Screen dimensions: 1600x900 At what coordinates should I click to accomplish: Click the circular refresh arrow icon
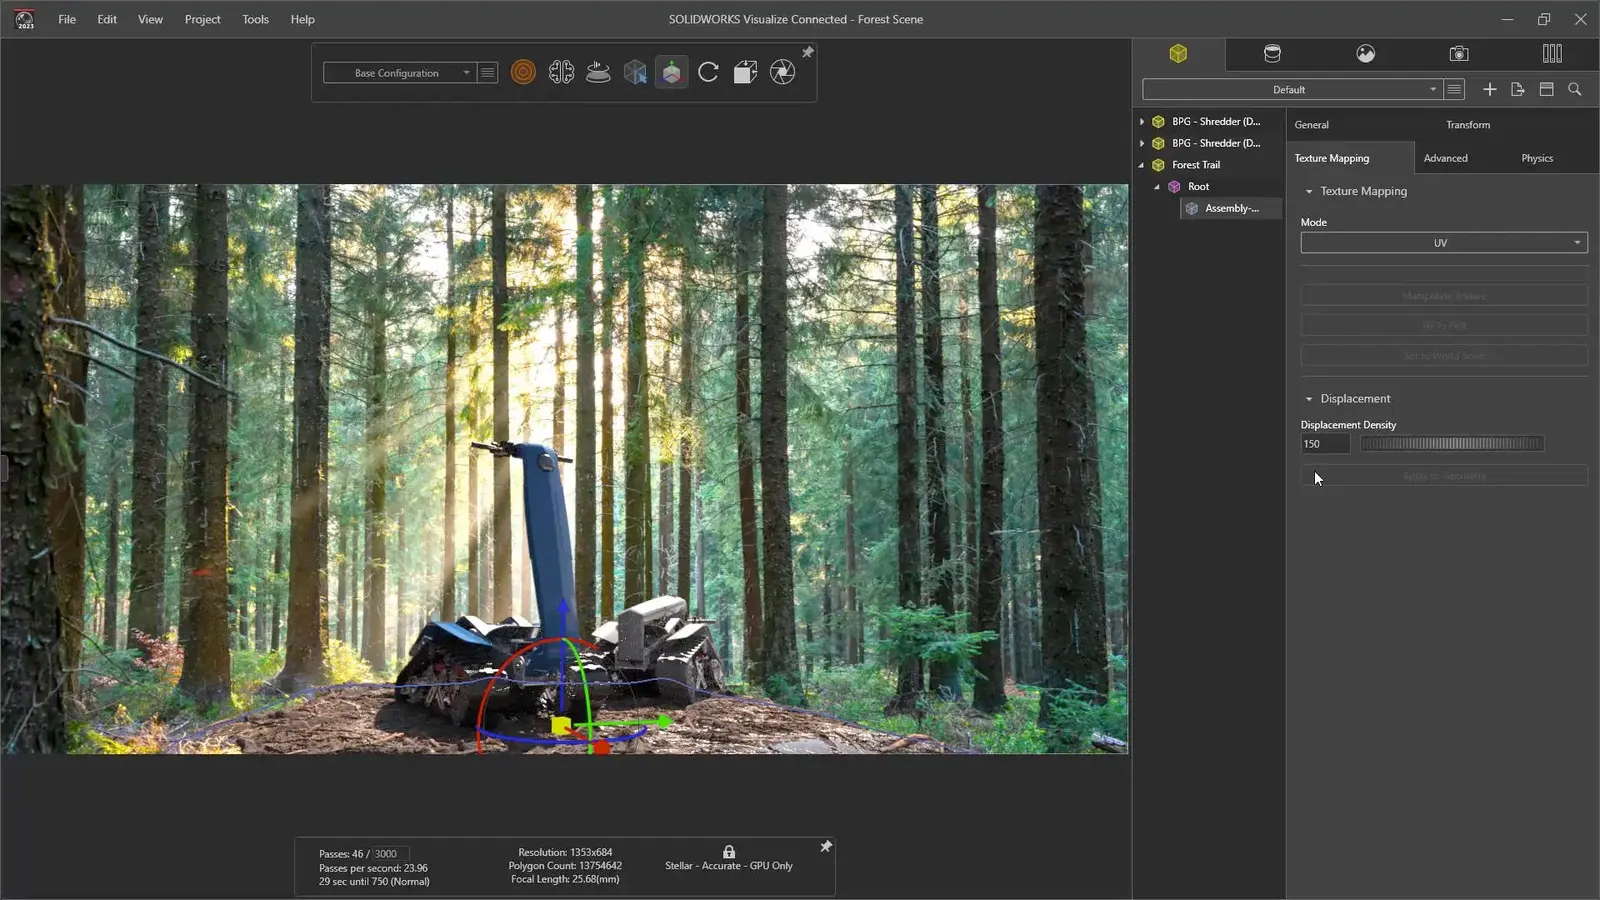pos(708,72)
